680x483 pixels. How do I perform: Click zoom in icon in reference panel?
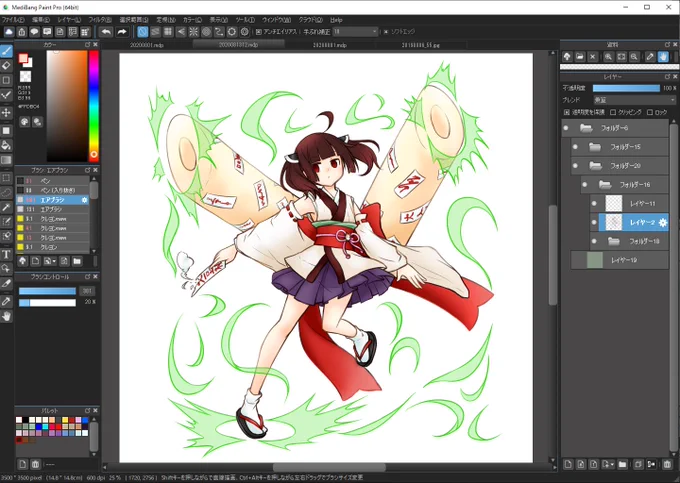pos(608,57)
